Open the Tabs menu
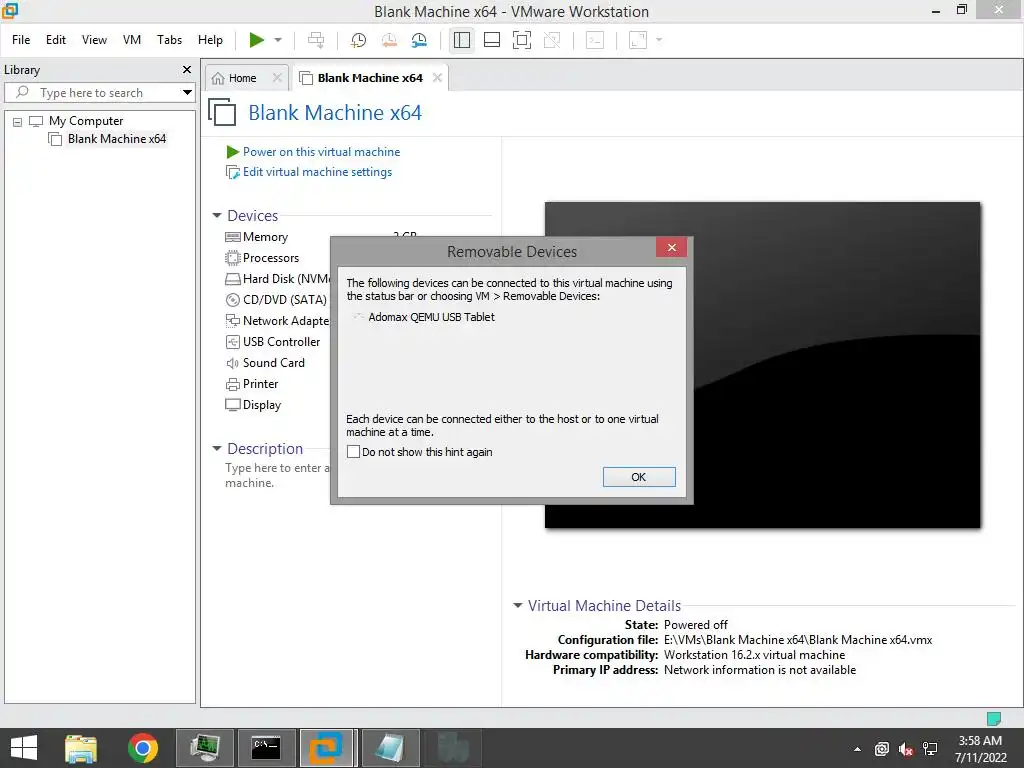Viewport: 1024px width, 768px height. [x=169, y=40]
